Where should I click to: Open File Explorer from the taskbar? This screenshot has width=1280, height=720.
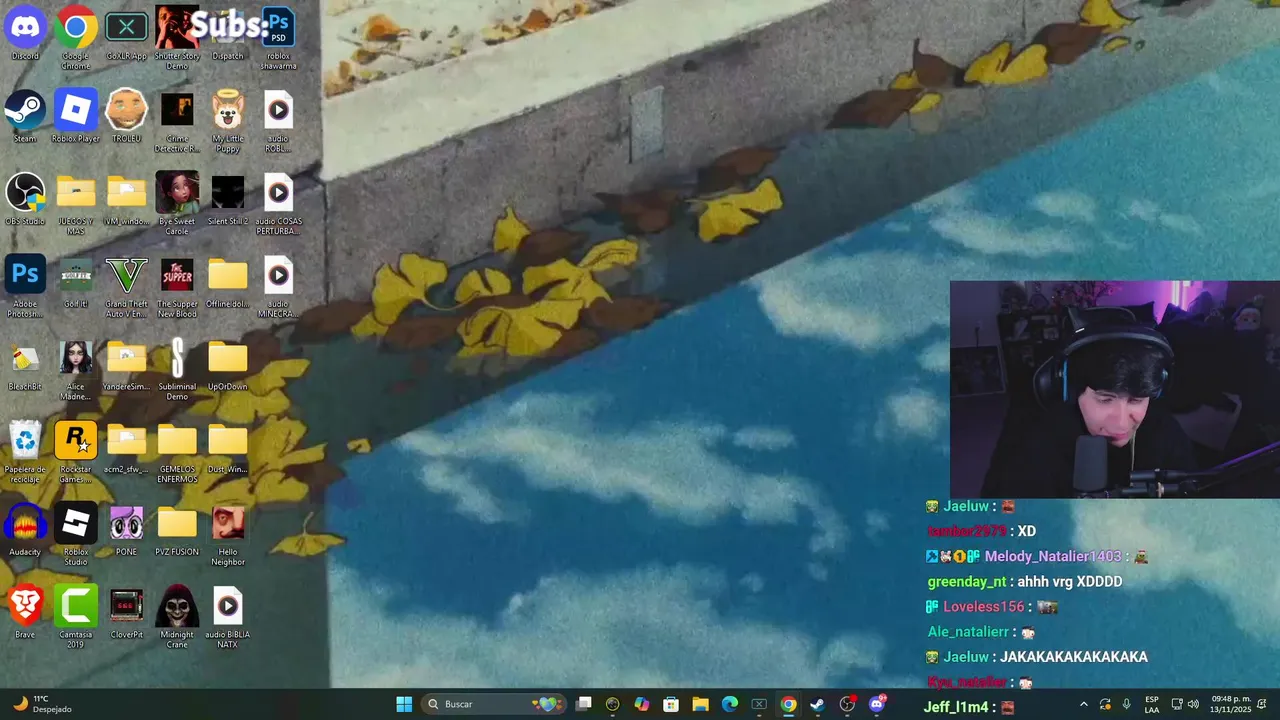point(700,704)
